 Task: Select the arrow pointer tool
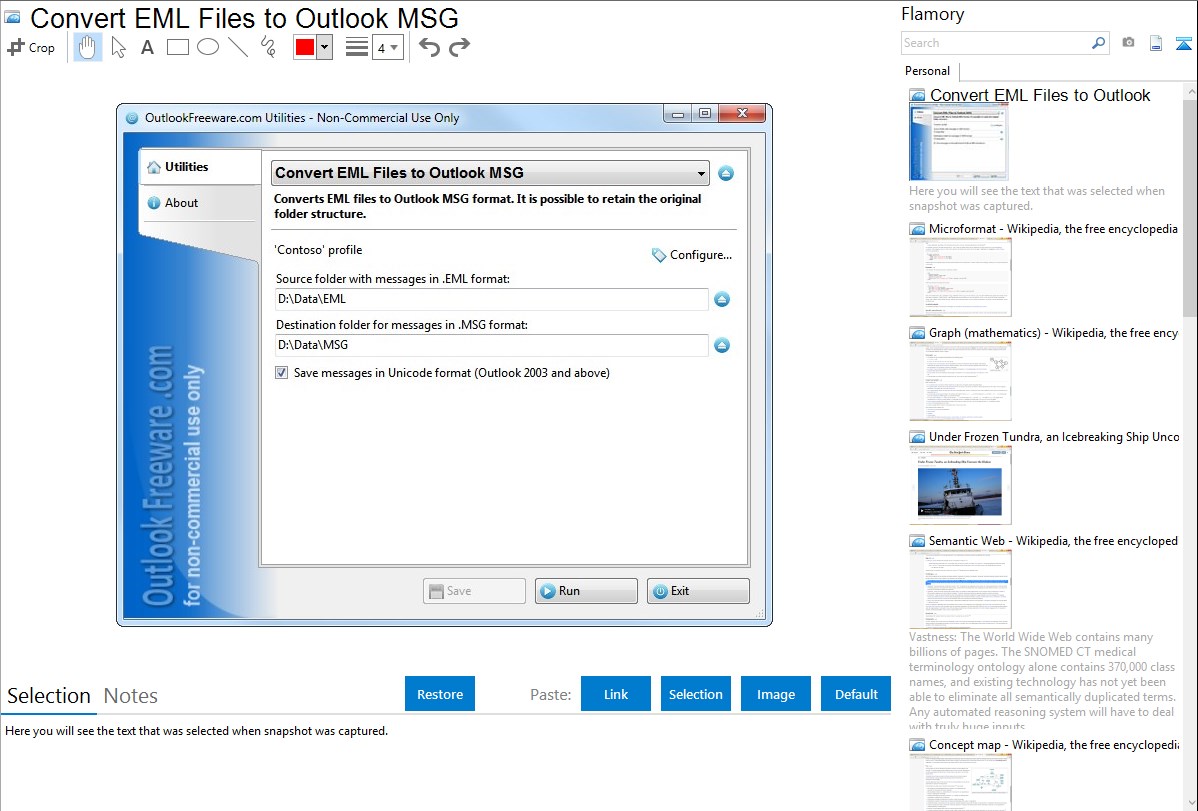click(118, 47)
